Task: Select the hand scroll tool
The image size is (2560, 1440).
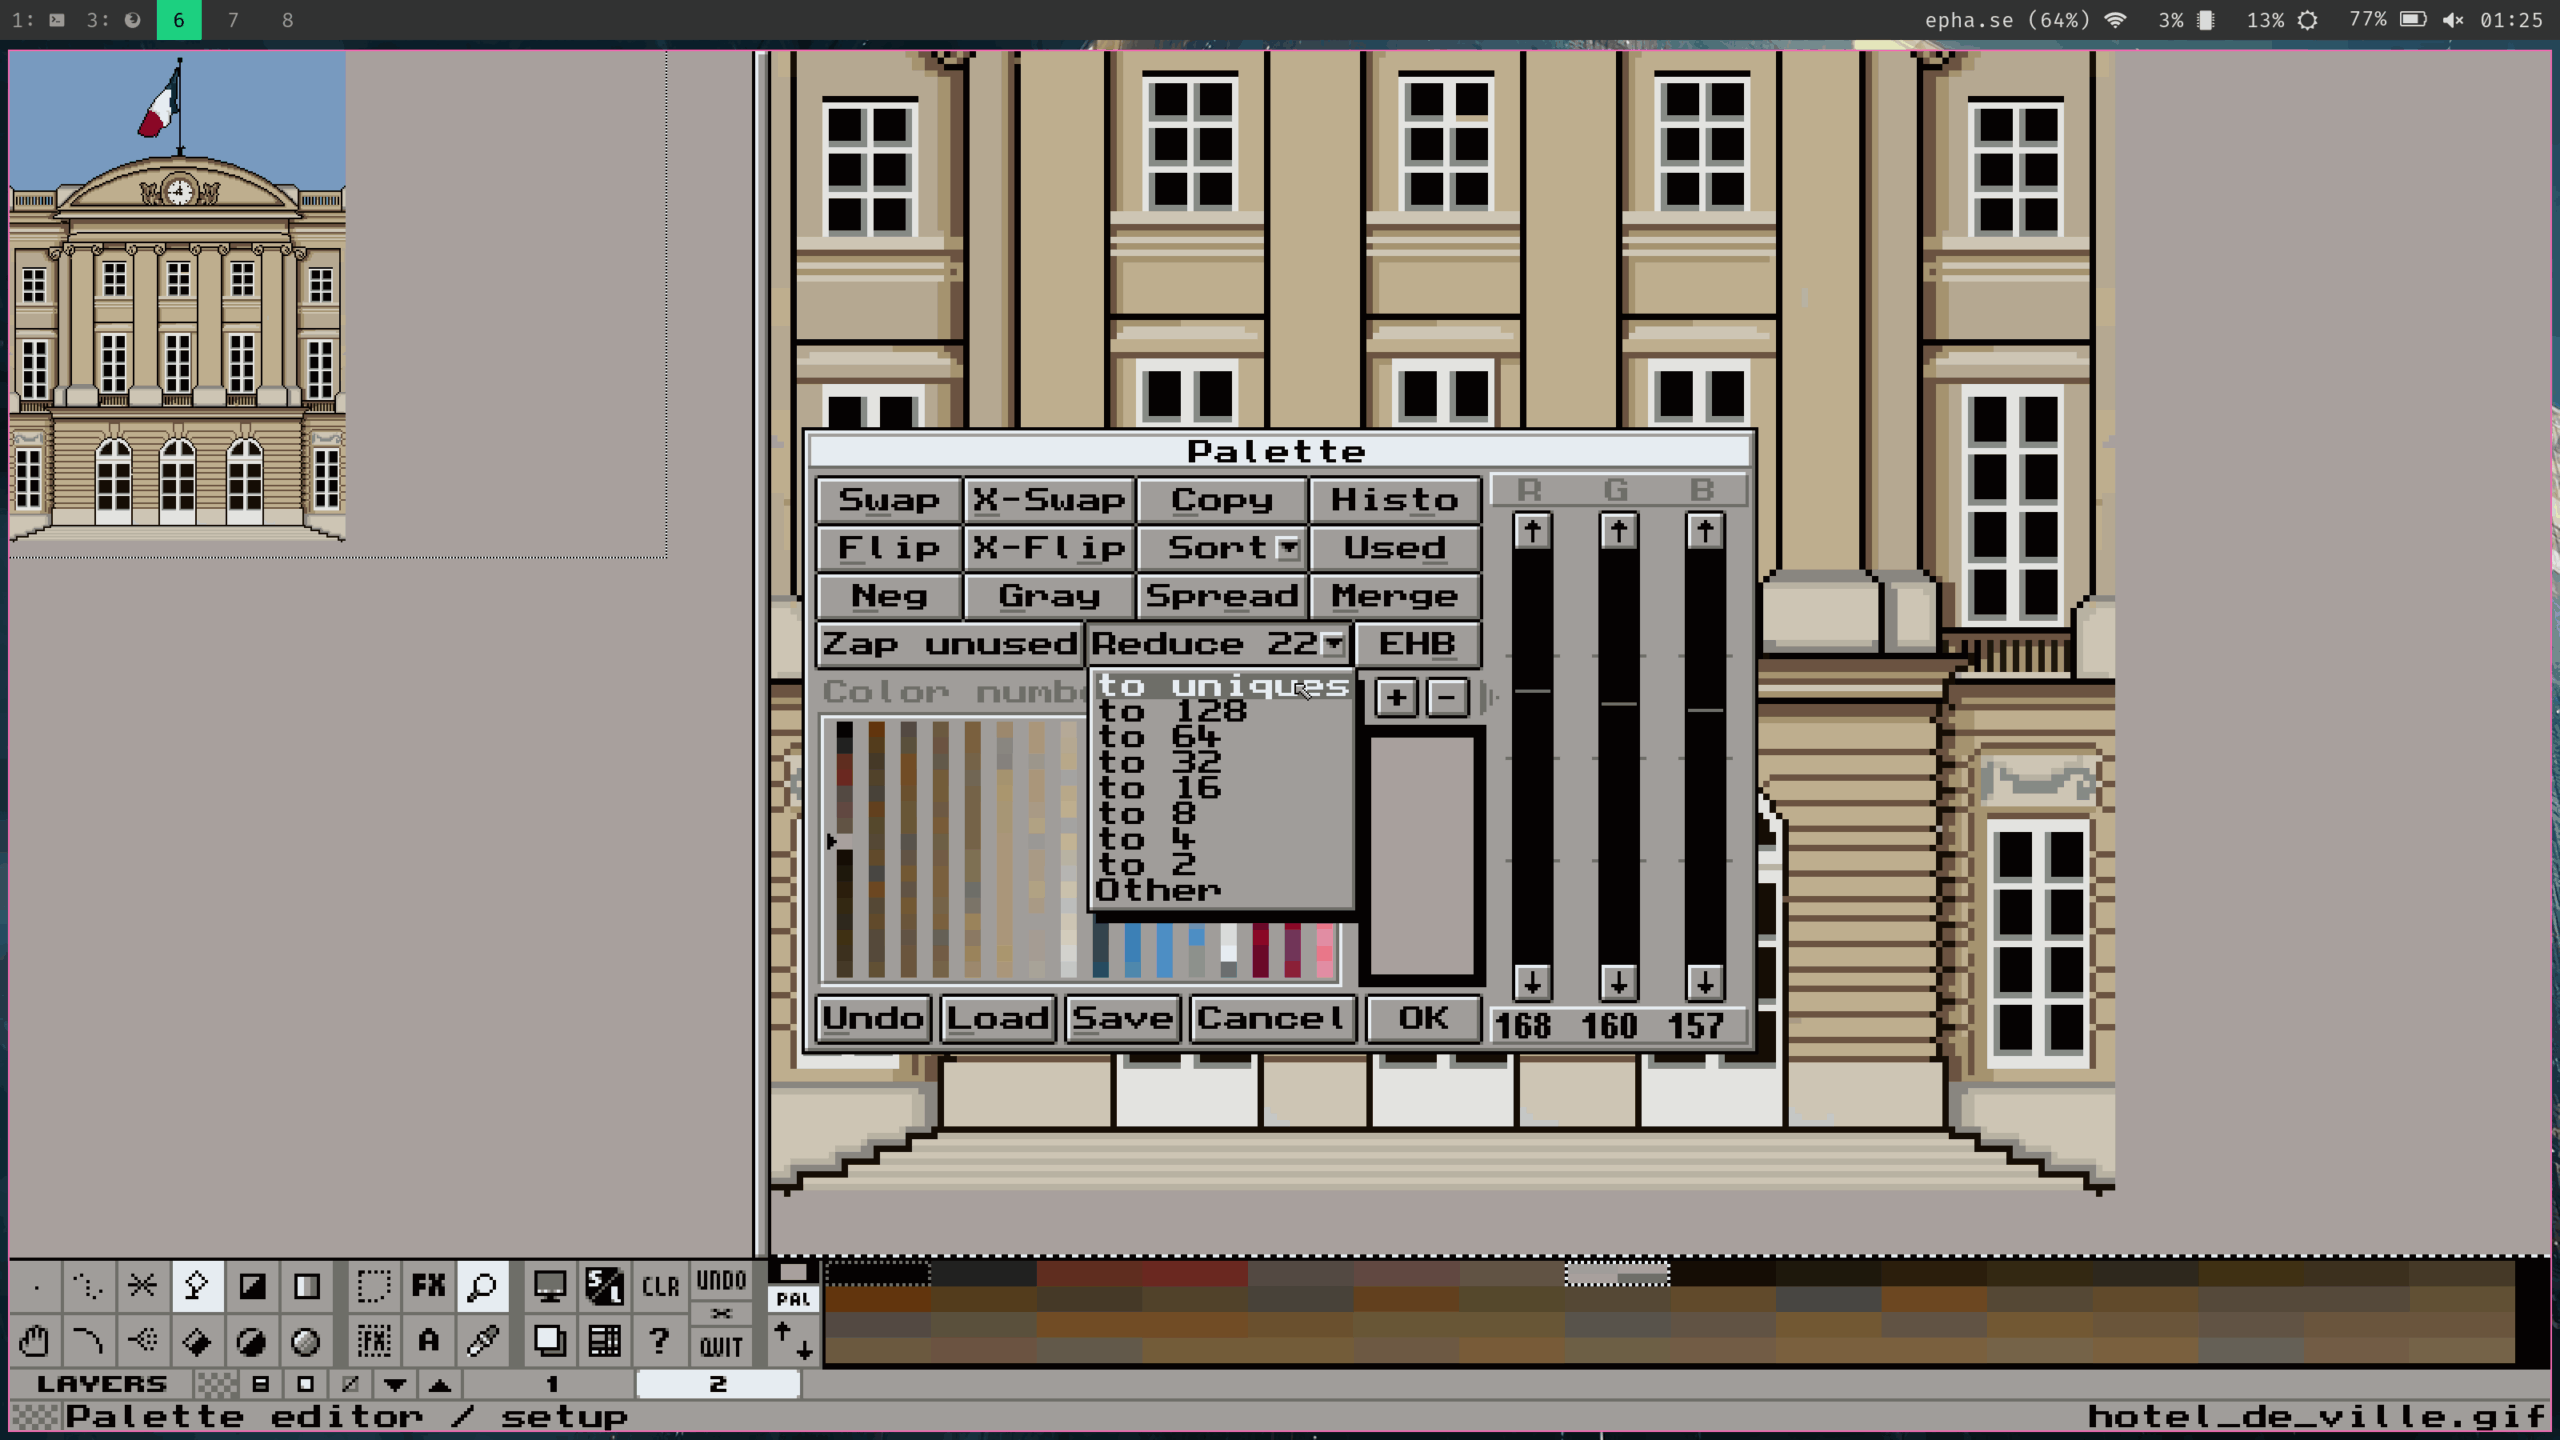Action: coord(36,1340)
